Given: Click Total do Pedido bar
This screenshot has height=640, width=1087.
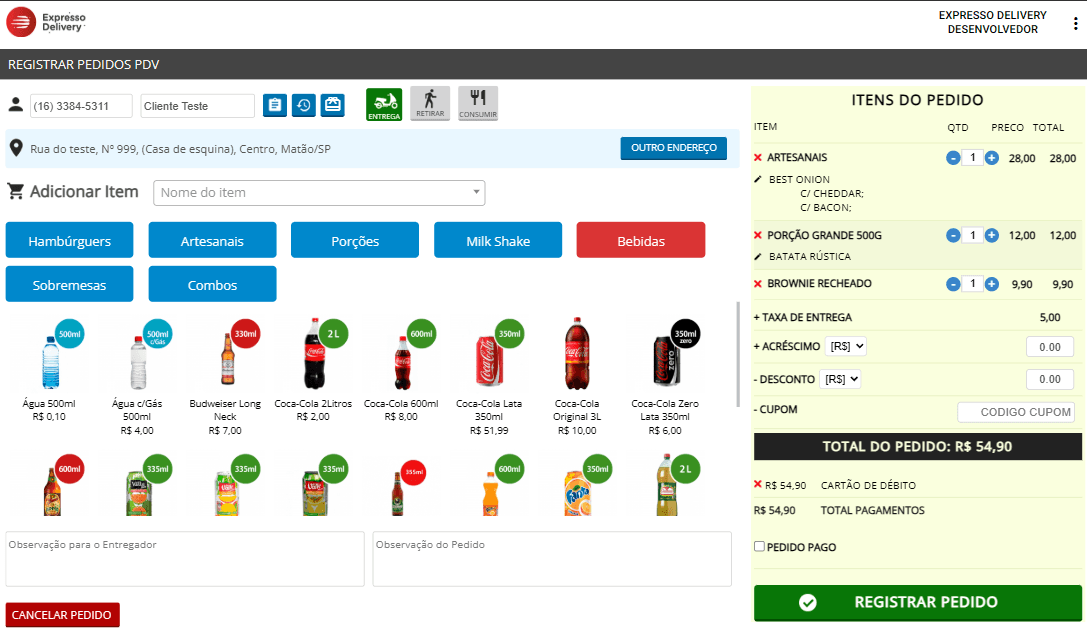Looking at the screenshot, I should pyautogui.click(x=918, y=447).
